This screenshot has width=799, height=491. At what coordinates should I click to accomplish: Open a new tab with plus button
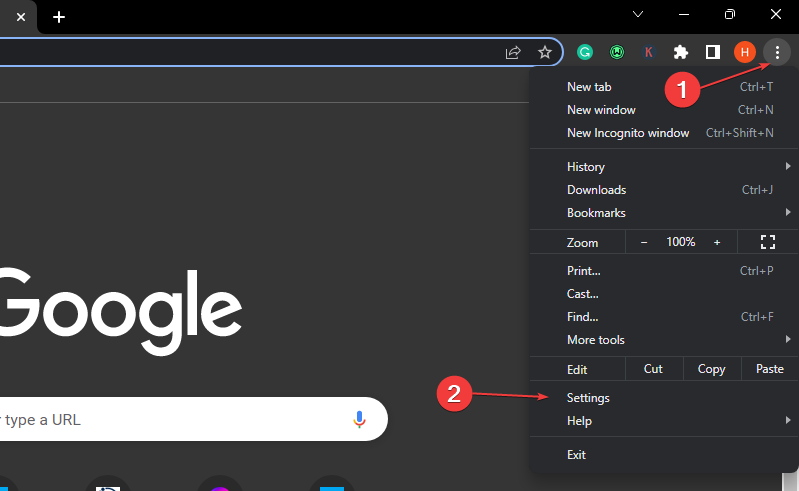click(59, 17)
